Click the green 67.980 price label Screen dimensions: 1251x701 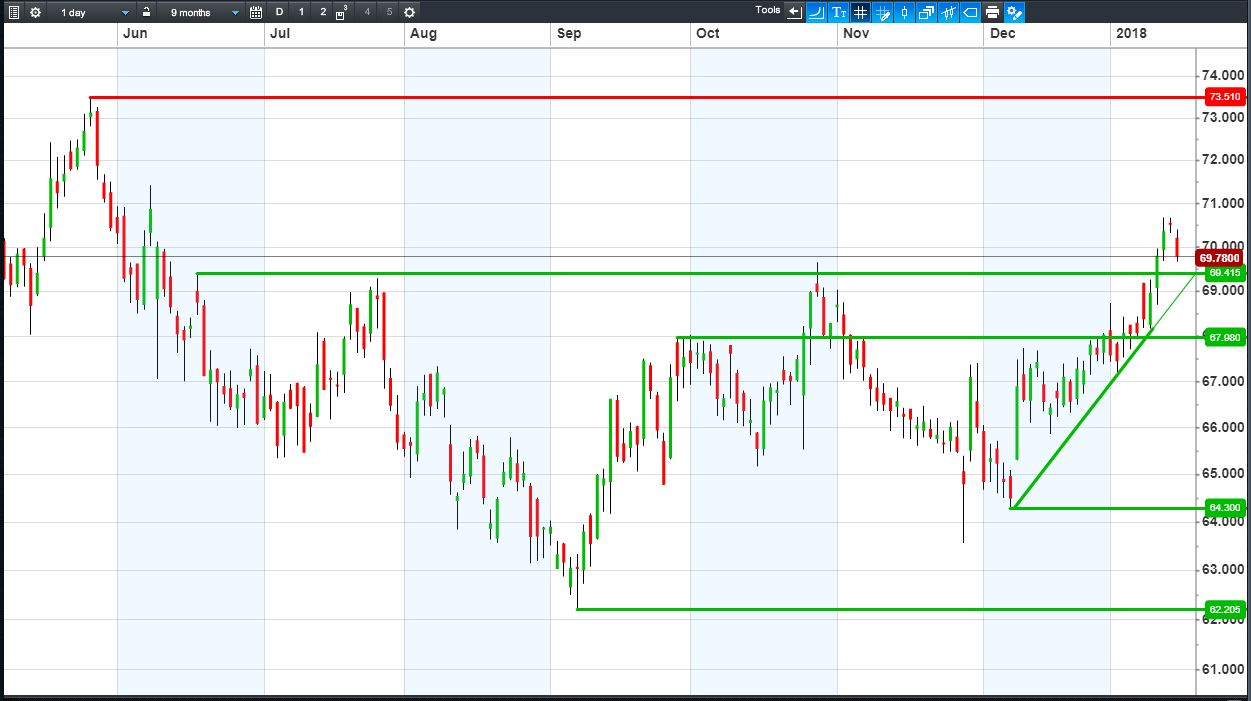click(1224, 337)
